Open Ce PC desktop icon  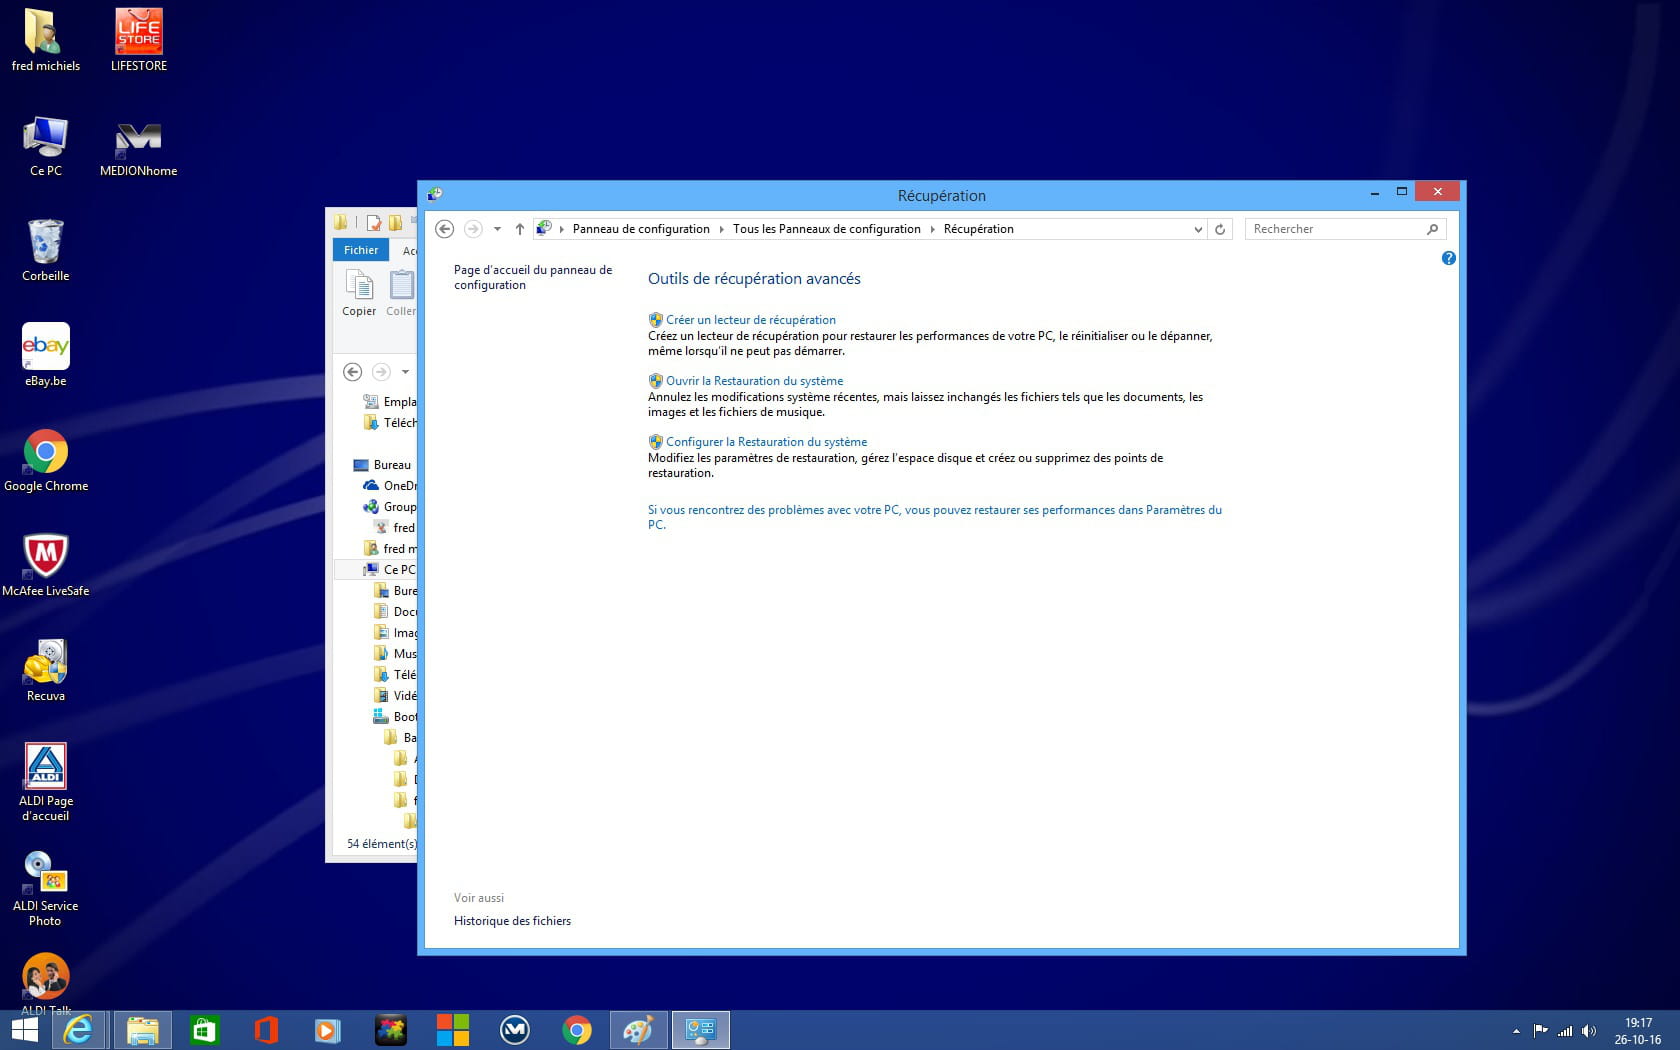coord(45,146)
